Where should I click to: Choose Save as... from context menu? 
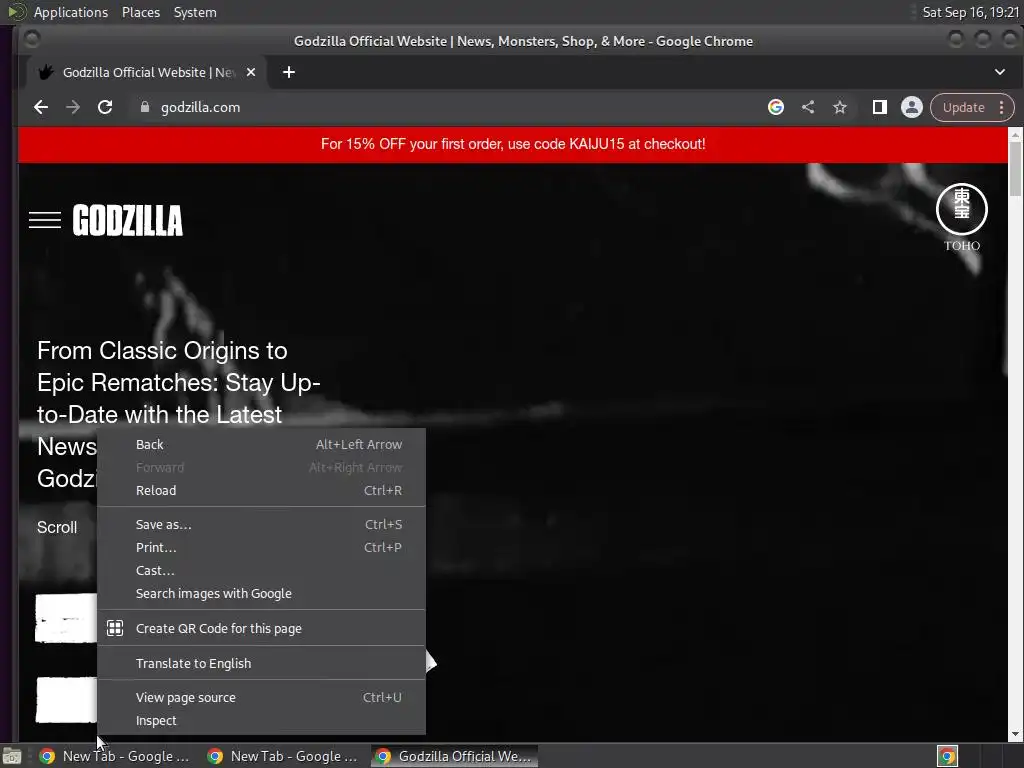click(x=261, y=524)
